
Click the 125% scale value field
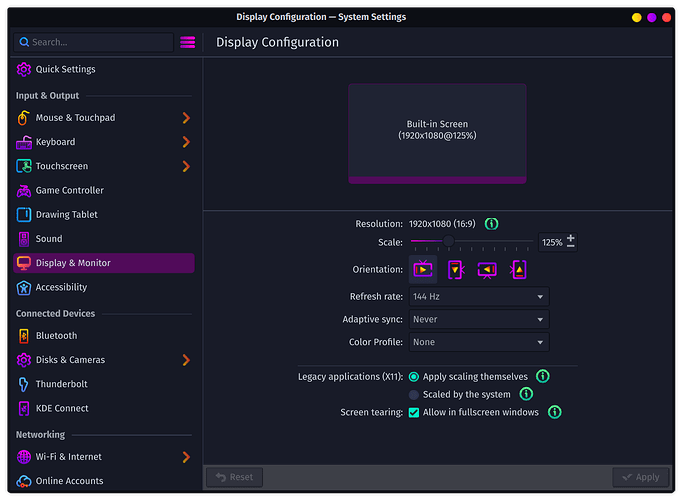click(552, 242)
